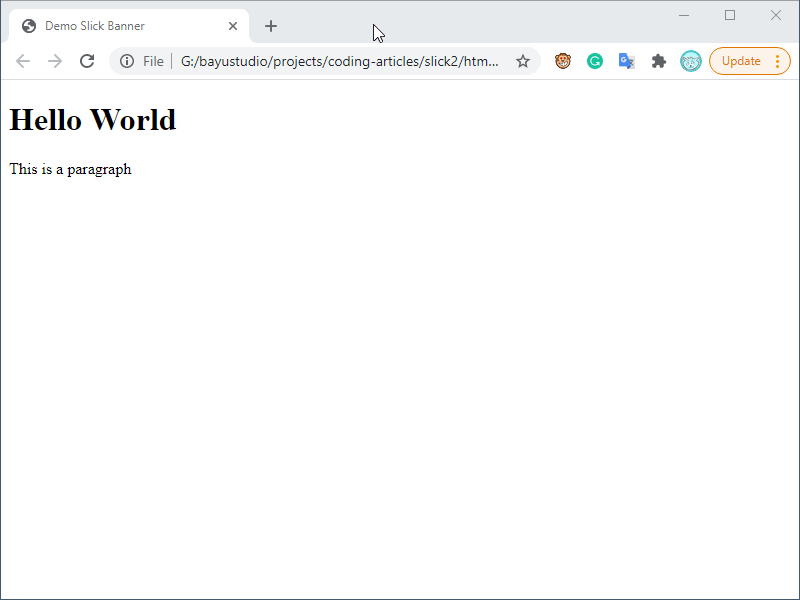Click the forward navigation arrow
Viewport: 800px width, 600px height.
55,61
